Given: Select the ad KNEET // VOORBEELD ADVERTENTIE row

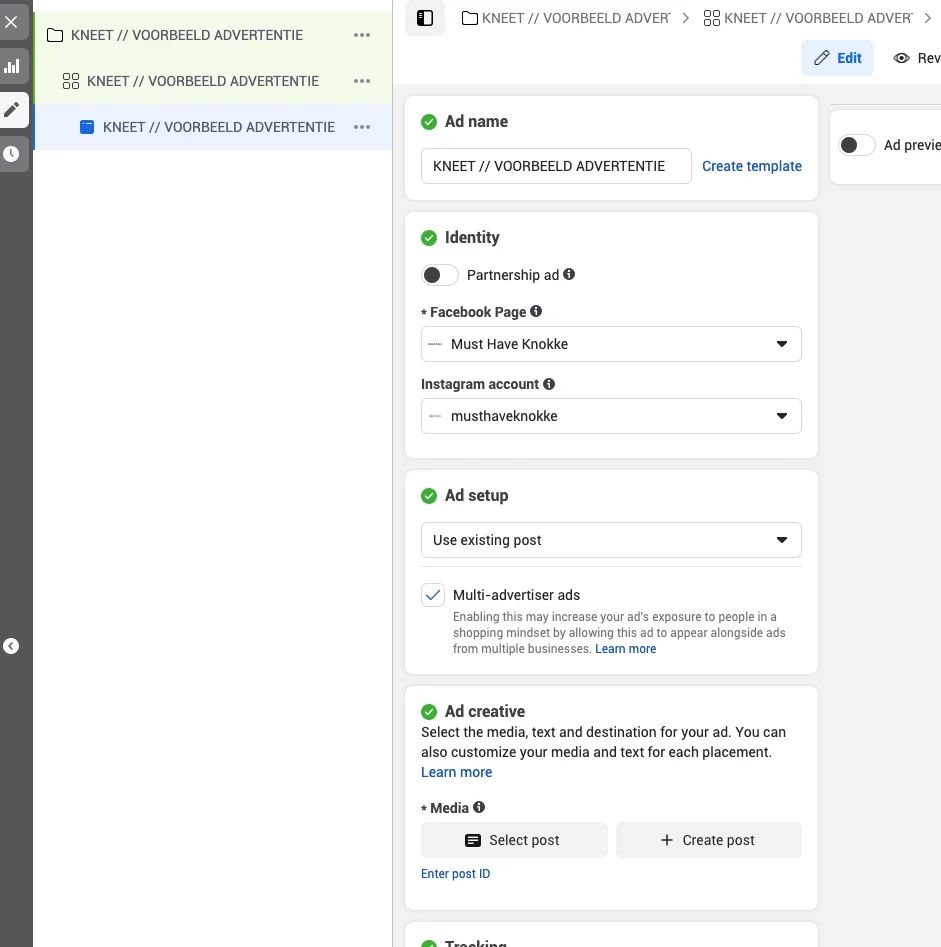Looking at the screenshot, I should point(213,127).
